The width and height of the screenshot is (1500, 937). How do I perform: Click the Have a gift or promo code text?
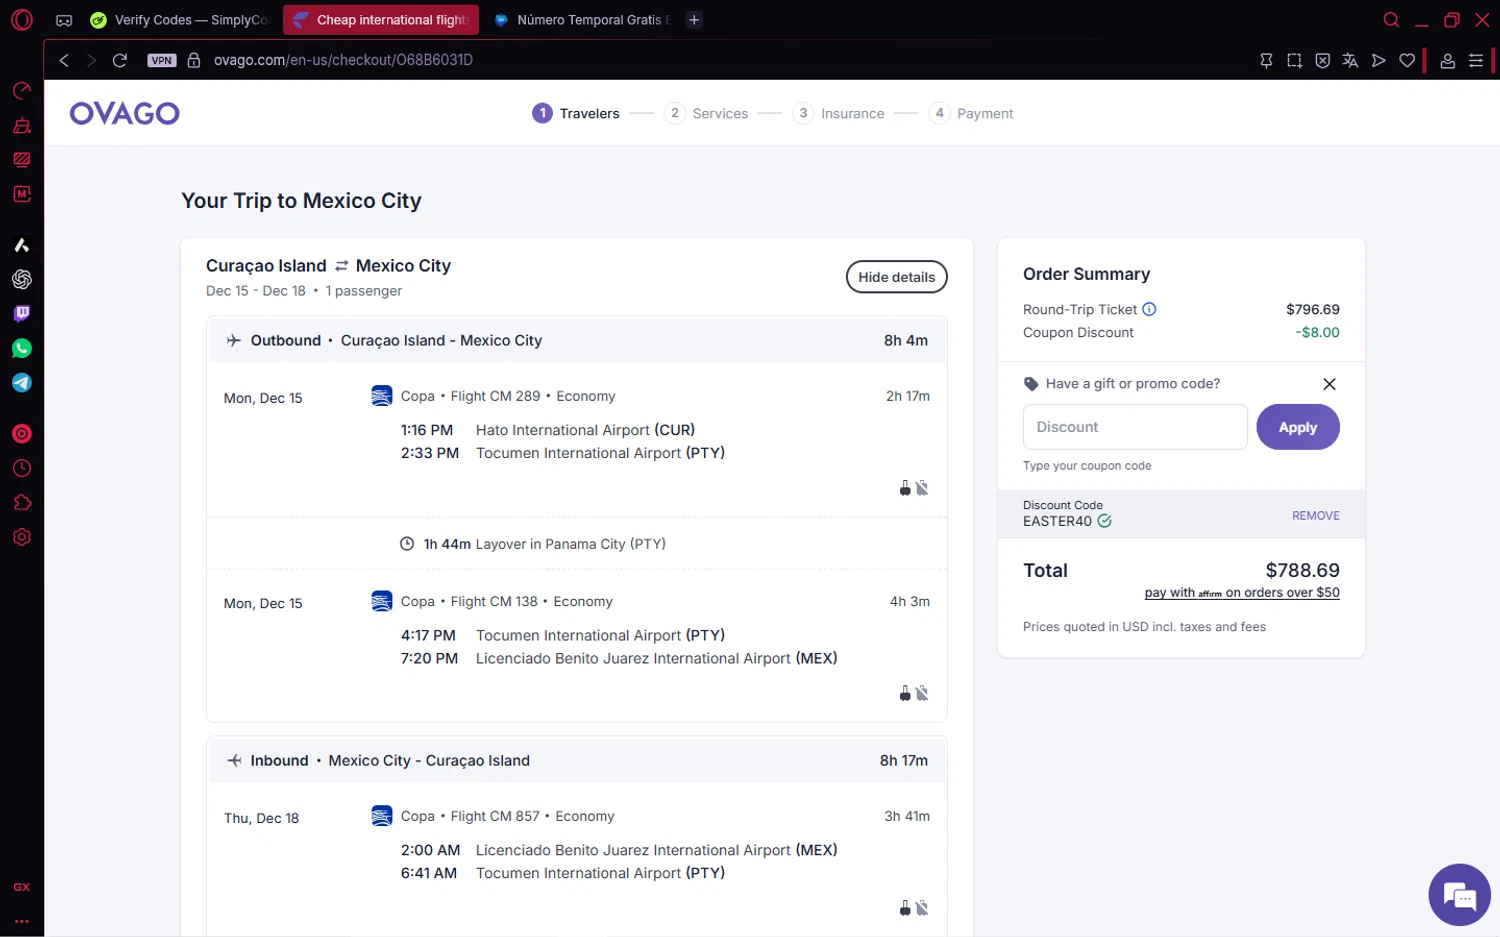[x=1132, y=384]
